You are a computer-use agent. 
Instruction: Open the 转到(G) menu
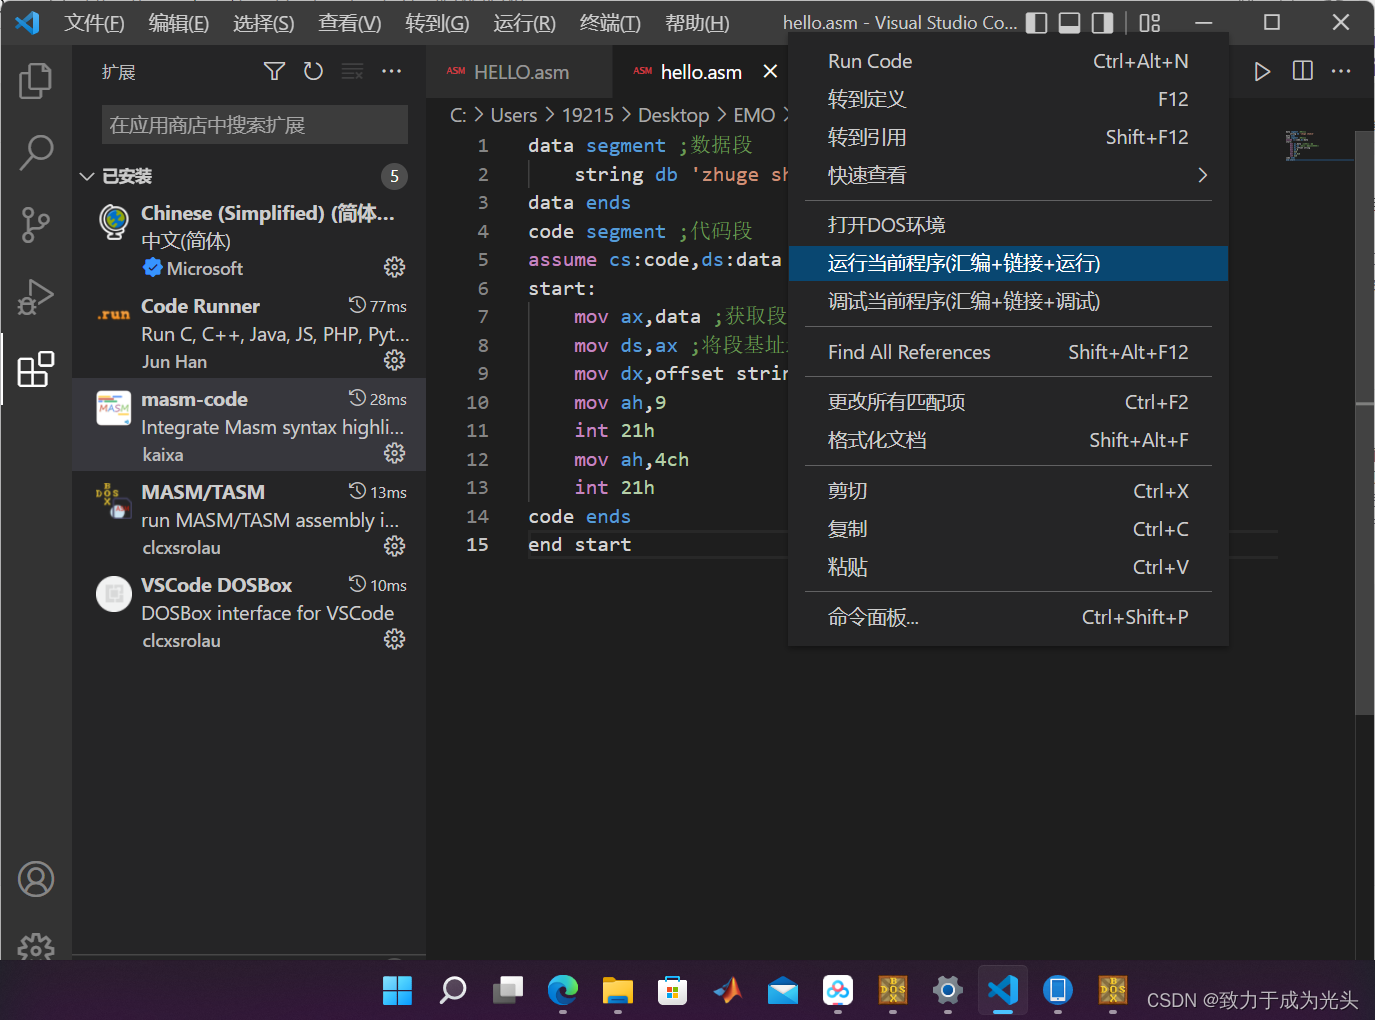click(437, 23)
